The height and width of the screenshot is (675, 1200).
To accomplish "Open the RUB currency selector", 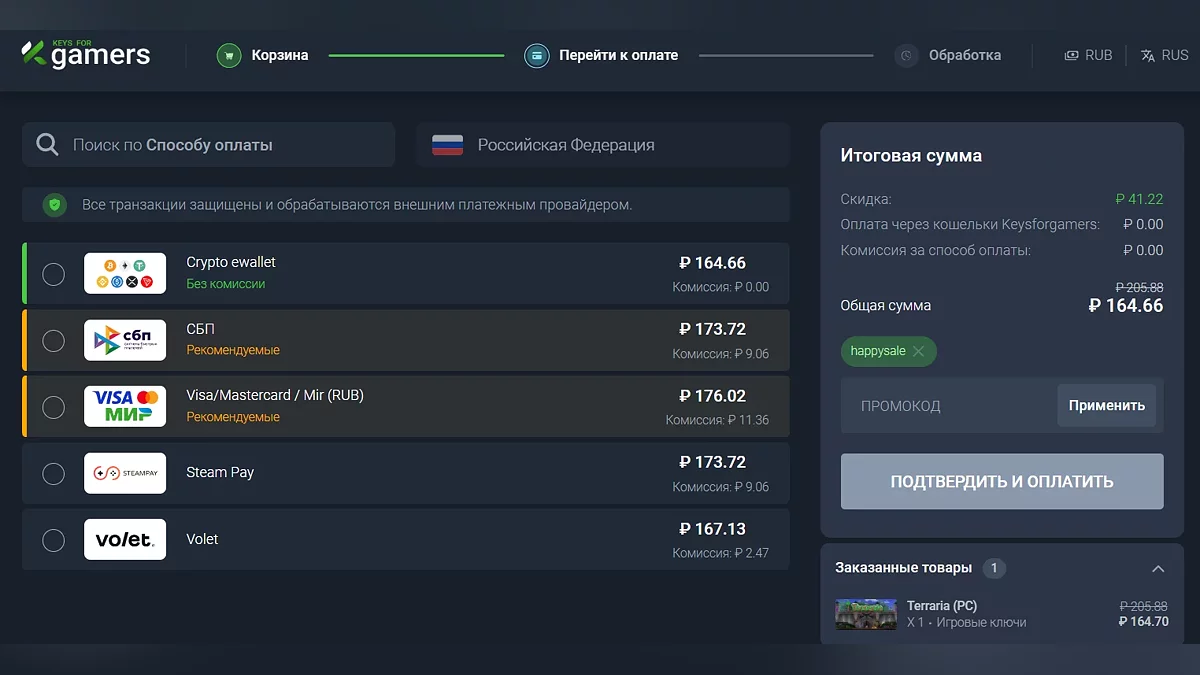I will (x=1088, y=56).
